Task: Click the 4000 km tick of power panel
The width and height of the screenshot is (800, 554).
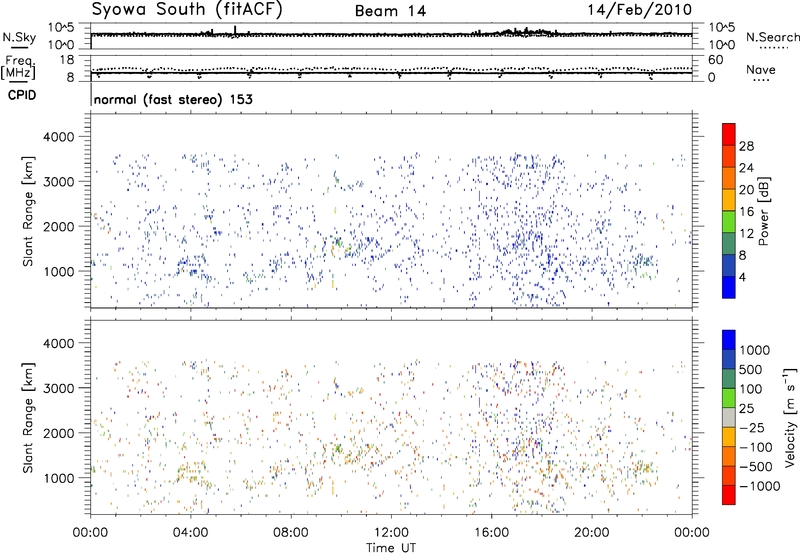Action: tap(59, 137)
